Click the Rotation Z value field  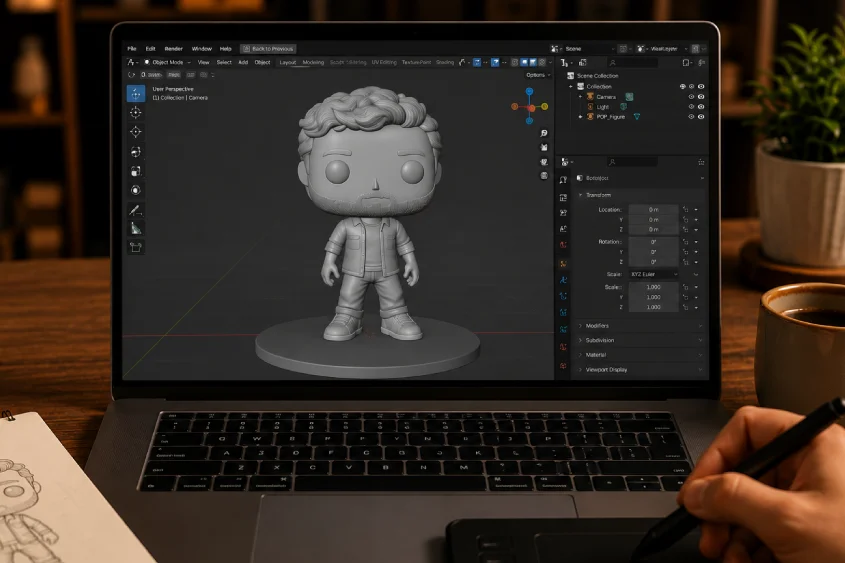654,262
